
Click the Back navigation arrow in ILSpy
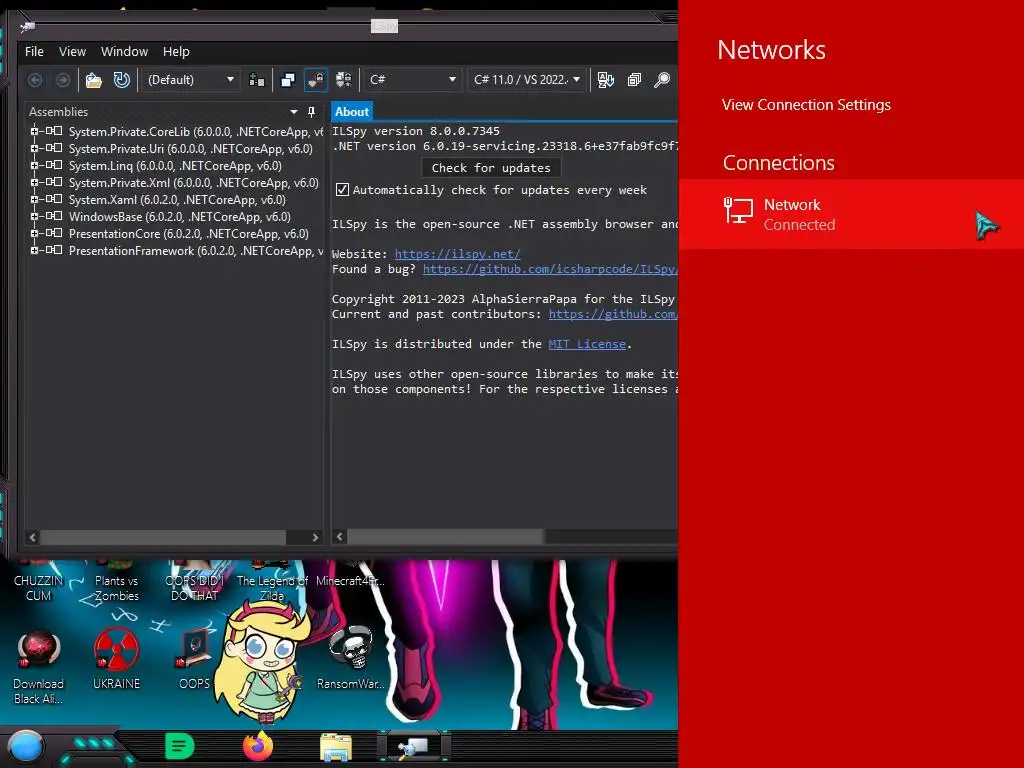[35, 80]
